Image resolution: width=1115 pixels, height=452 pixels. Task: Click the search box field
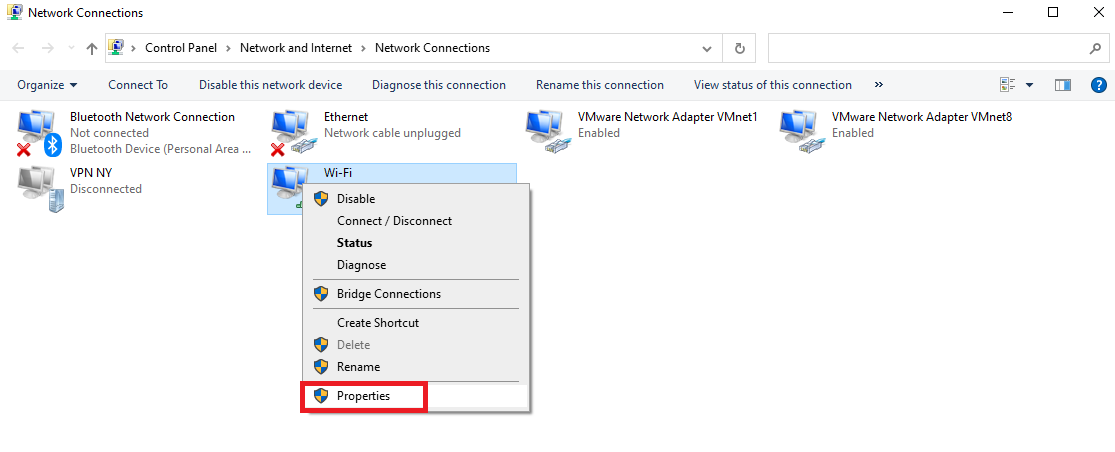[x=925, y=48]
